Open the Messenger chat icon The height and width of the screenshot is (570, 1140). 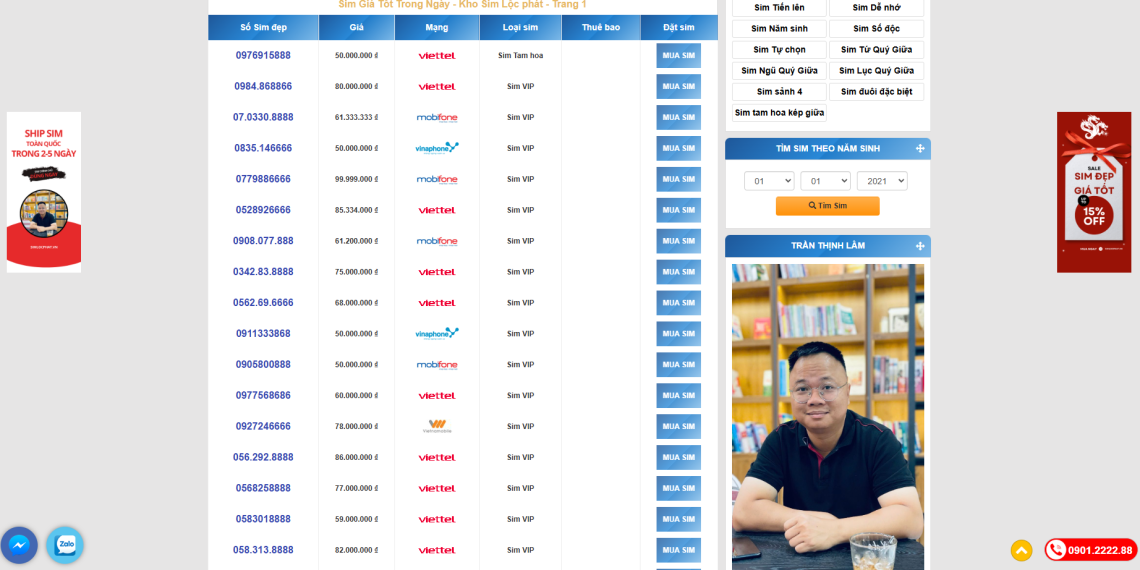coord(19,545)
